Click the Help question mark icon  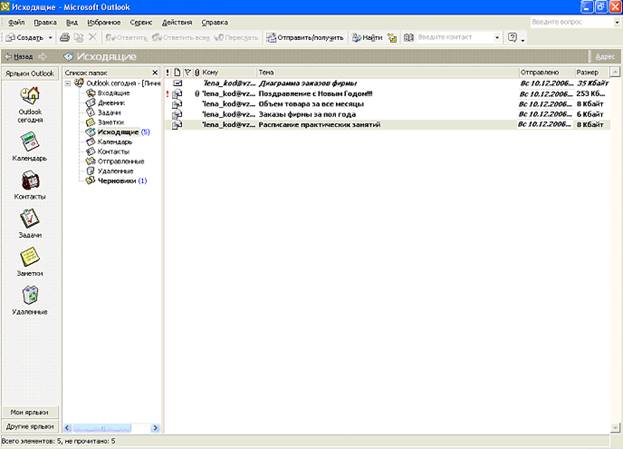(512, 37)
